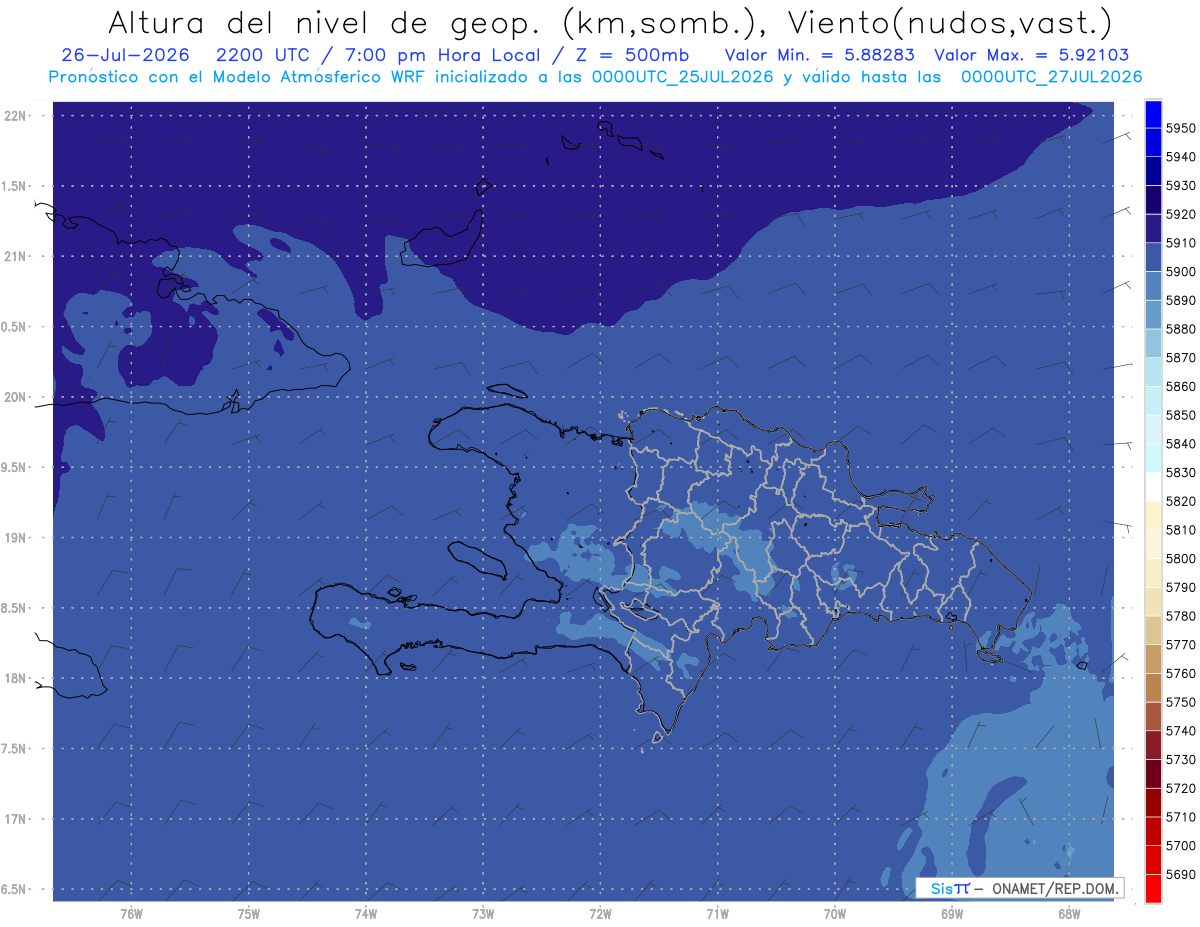Click the '20N' latitude label
The image size is (1200, 927).
(x=16, y=397)
